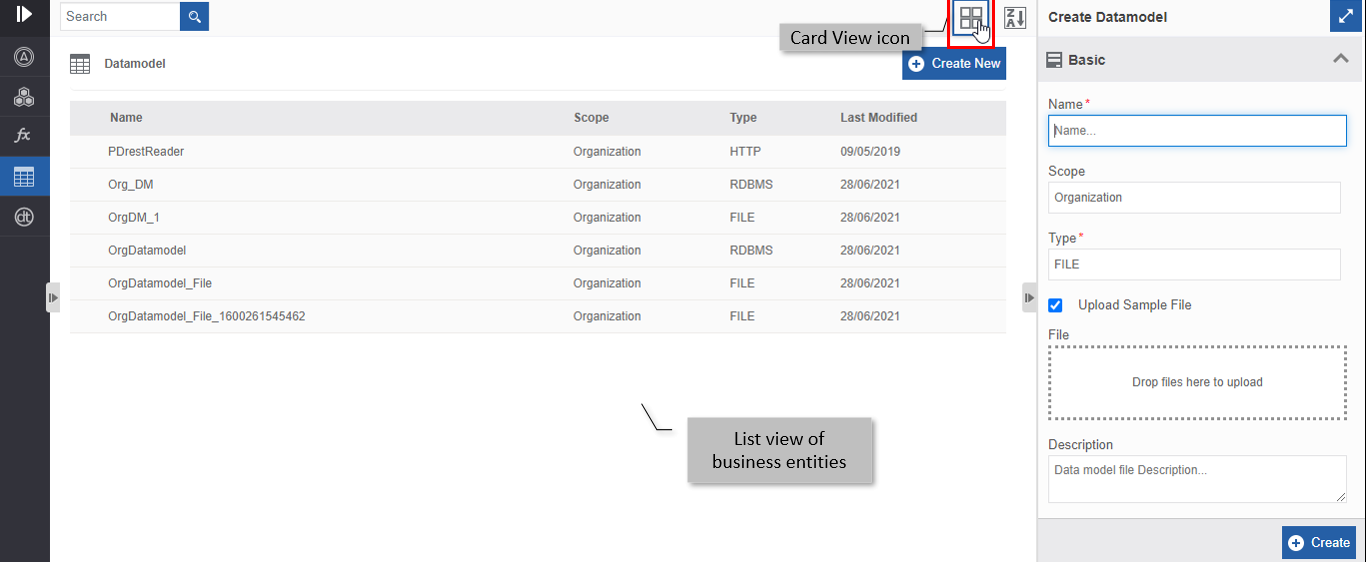Select the Datamodel table sidebar icon

[24, 177]
